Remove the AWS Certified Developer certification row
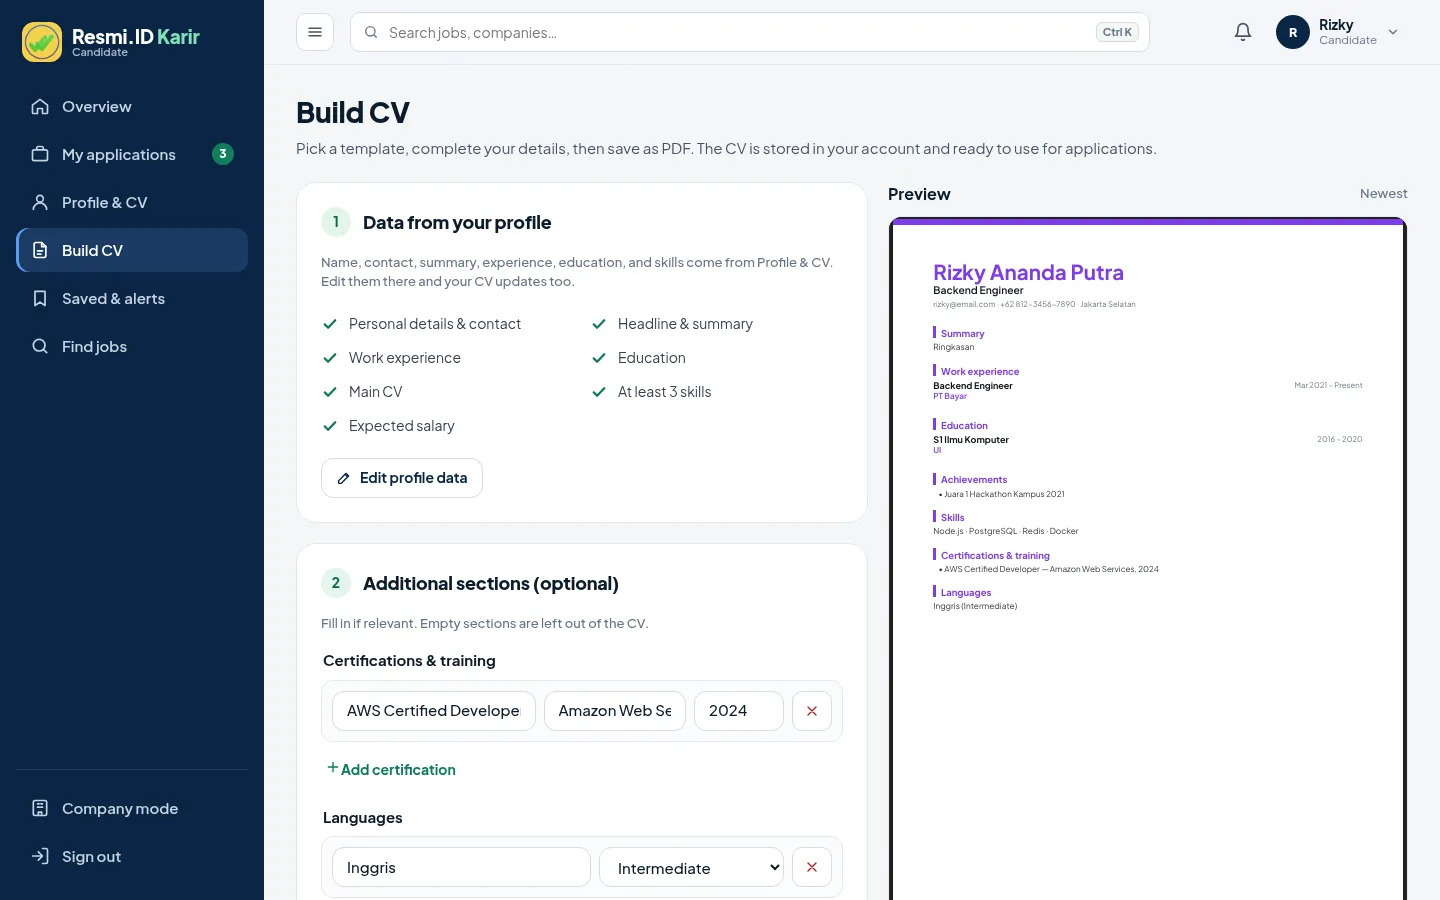 click(812, 711)
